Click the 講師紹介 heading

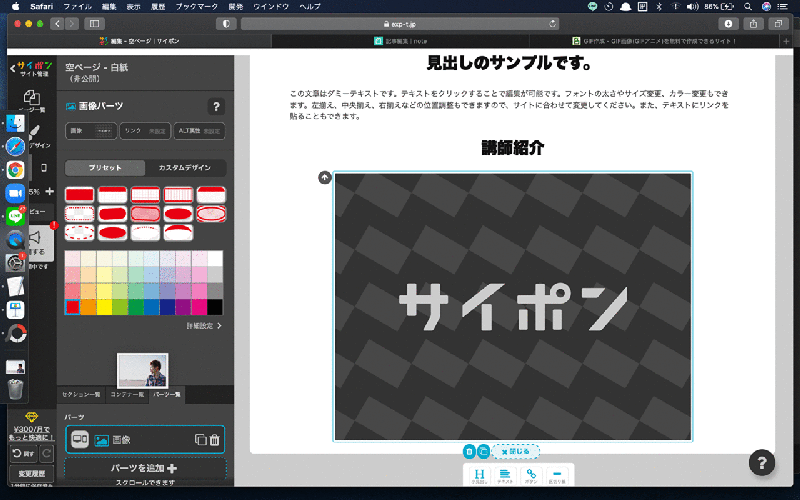coord(513,147)
